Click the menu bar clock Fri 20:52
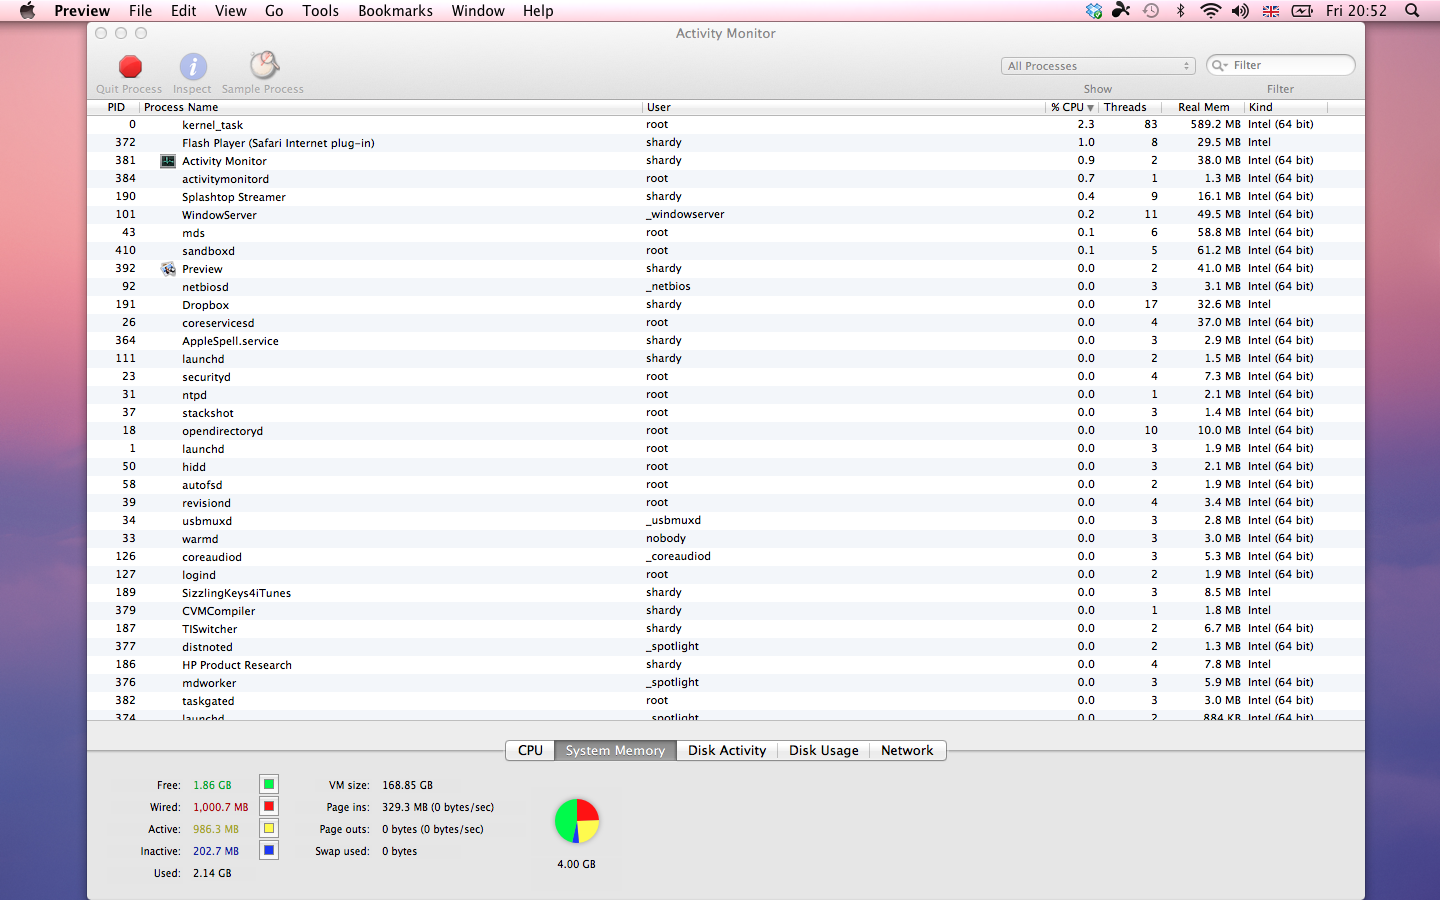Viewport: 1440px width, 900px height. click(x=1356, y=11)
